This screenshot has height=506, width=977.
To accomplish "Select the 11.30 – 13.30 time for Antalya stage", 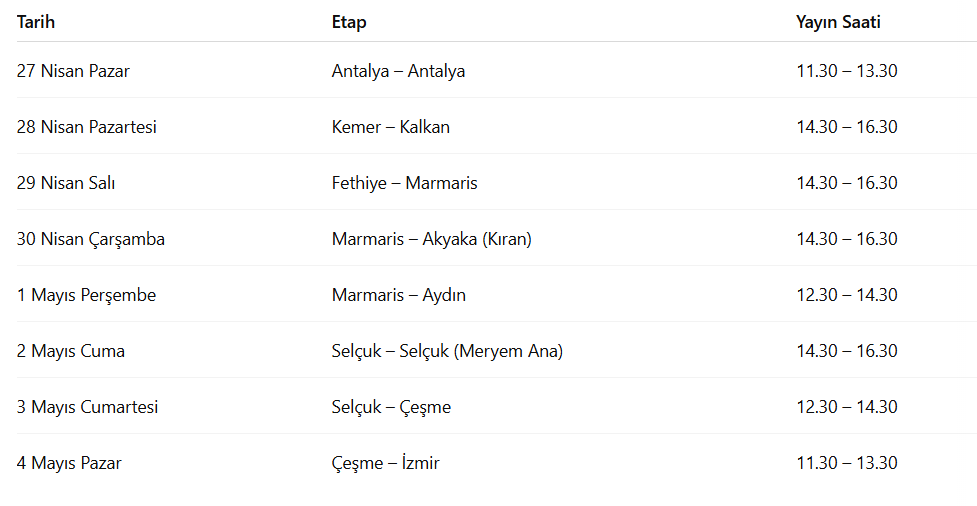I will [x=846, y=71].
